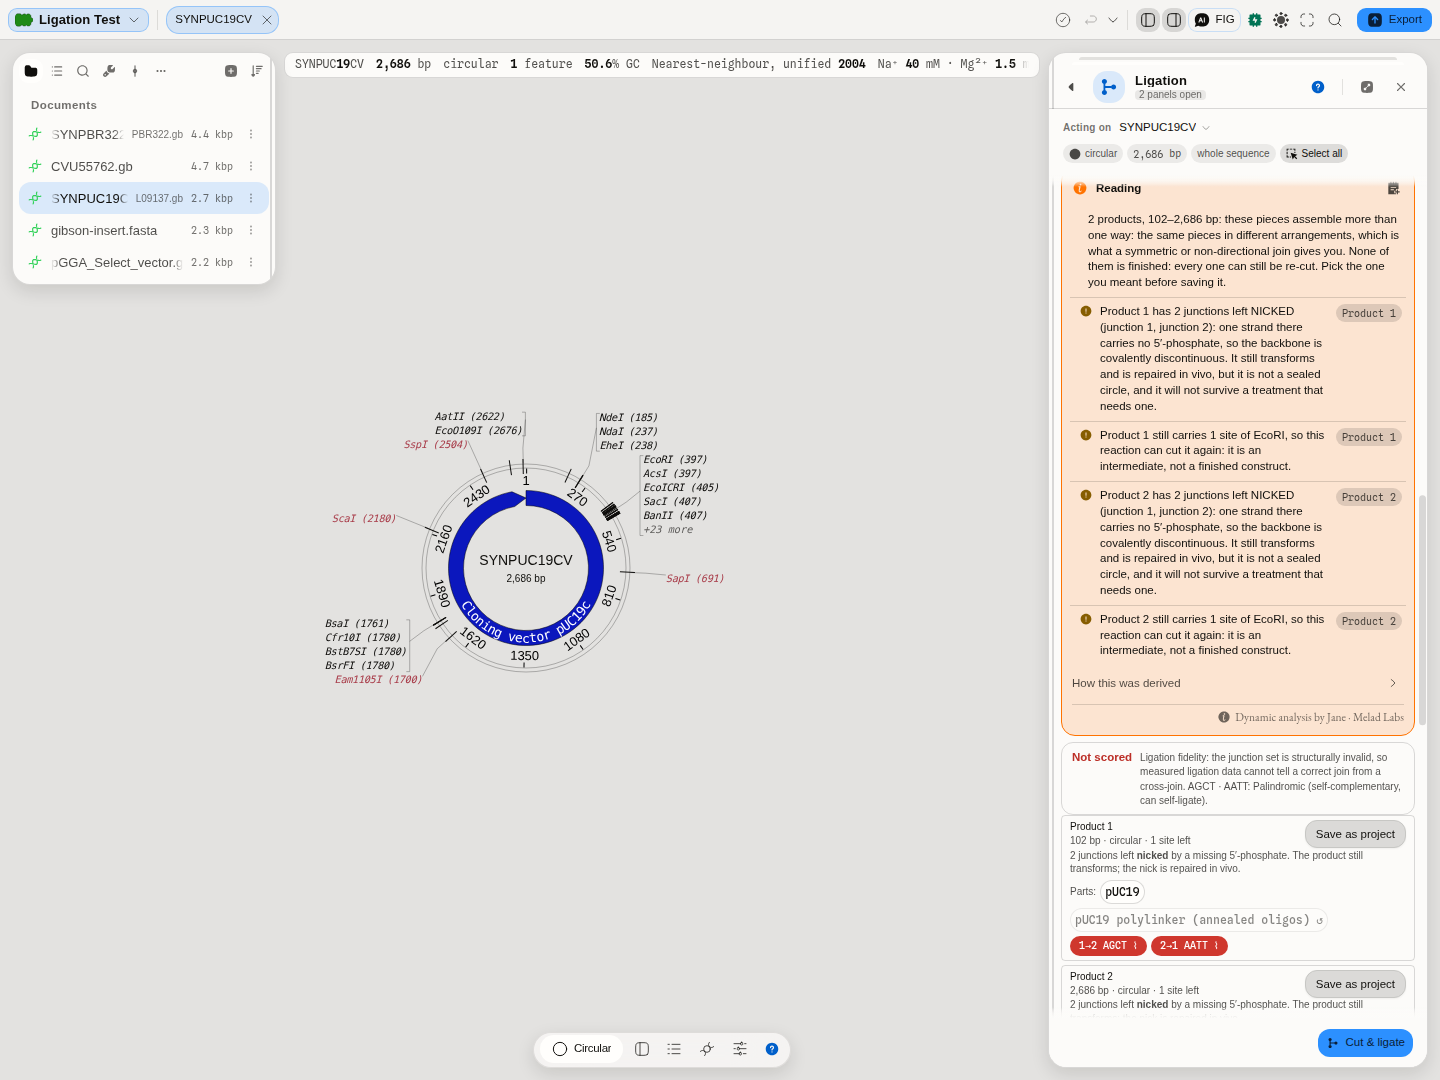Toggle the AI FIG mode button
Screen dimensions: 1440x1080
[x=1215, y=20]
